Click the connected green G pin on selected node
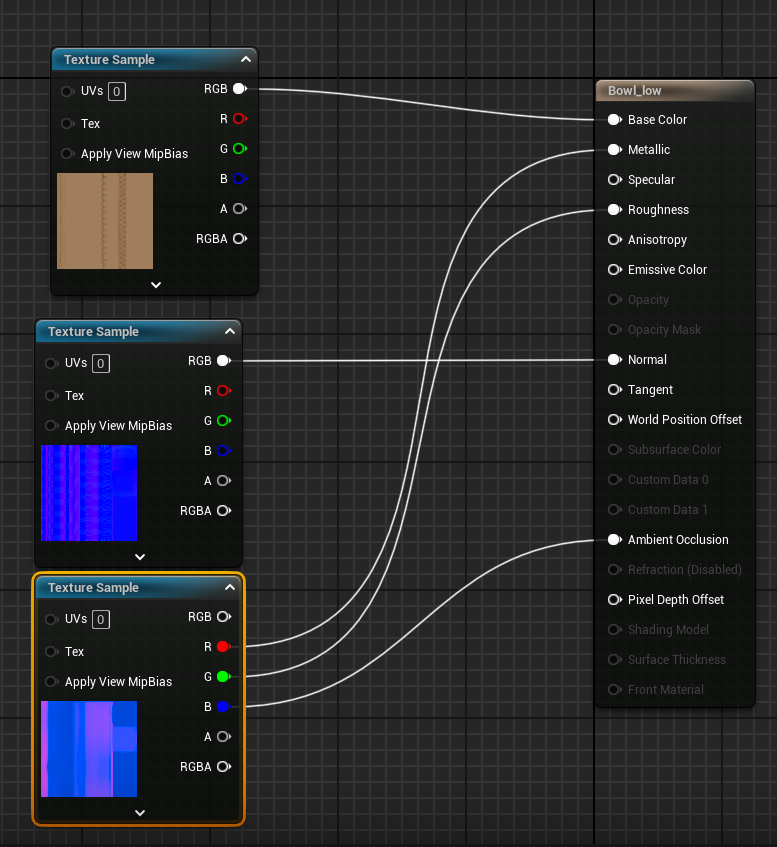 coord(224,676)
